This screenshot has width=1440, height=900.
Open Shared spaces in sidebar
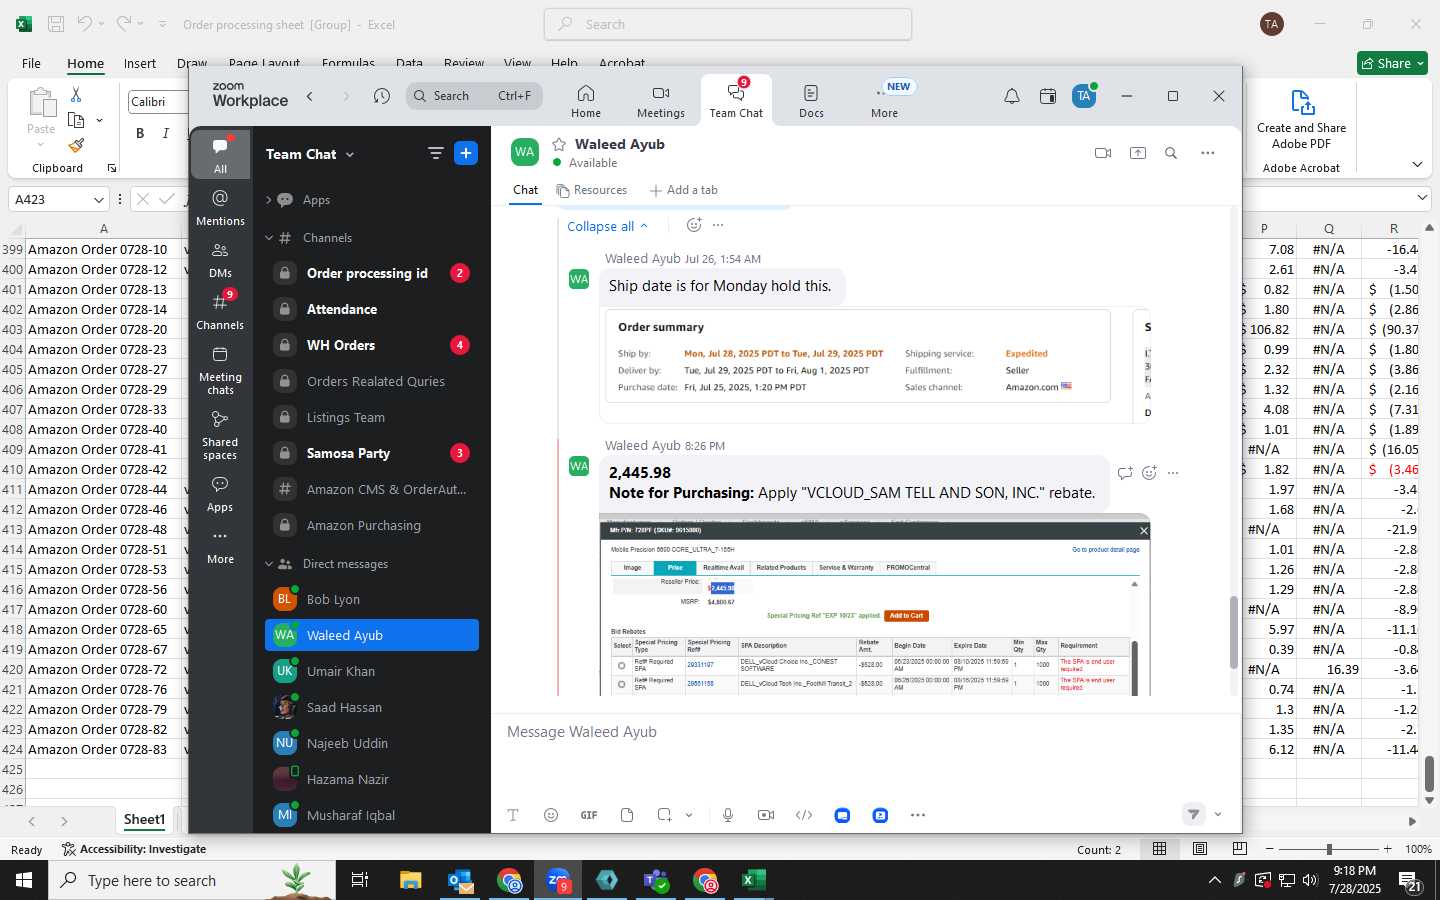point(220,435)
